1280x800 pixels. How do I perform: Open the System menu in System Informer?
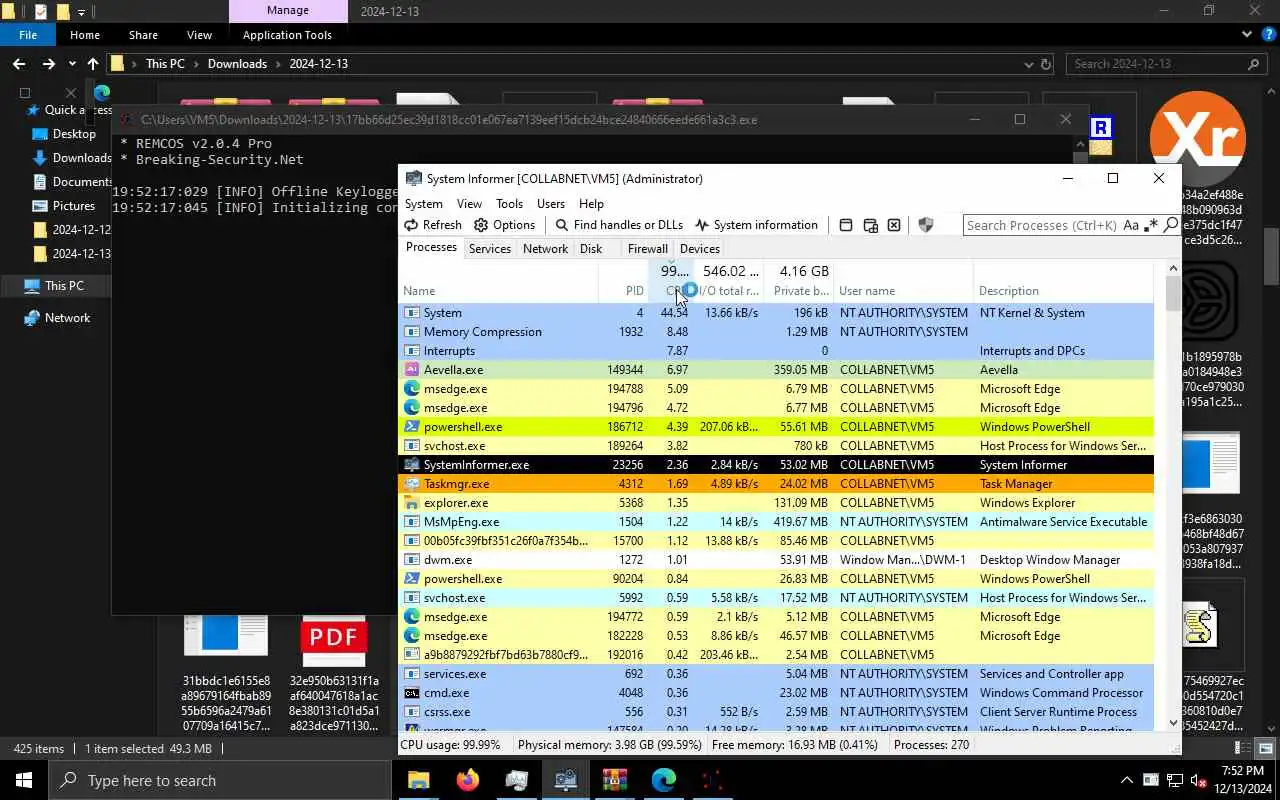click(x=424, y=203)
